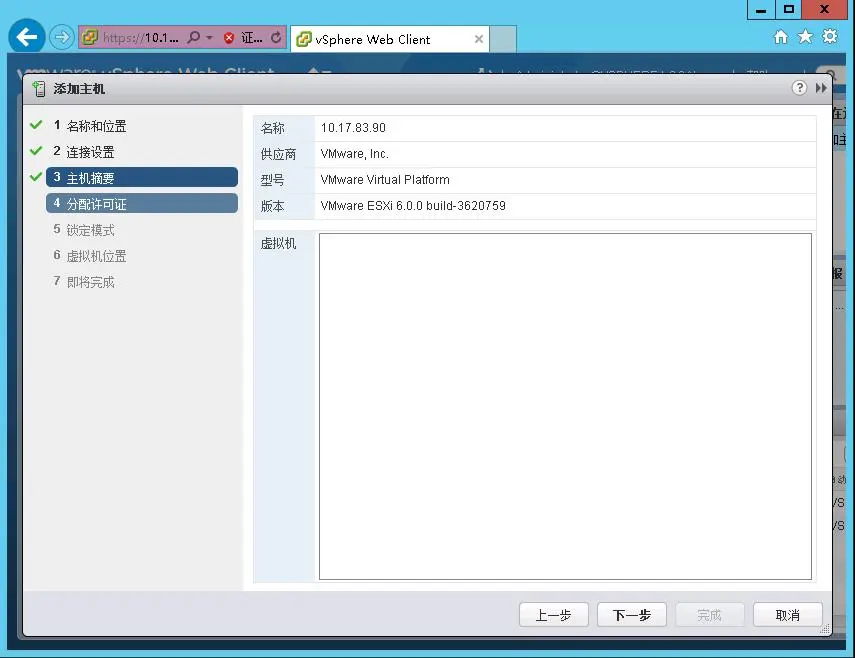Viewport: 855px width, 658px height.
Task: Maximize the browser window
Action: [788, 10]
